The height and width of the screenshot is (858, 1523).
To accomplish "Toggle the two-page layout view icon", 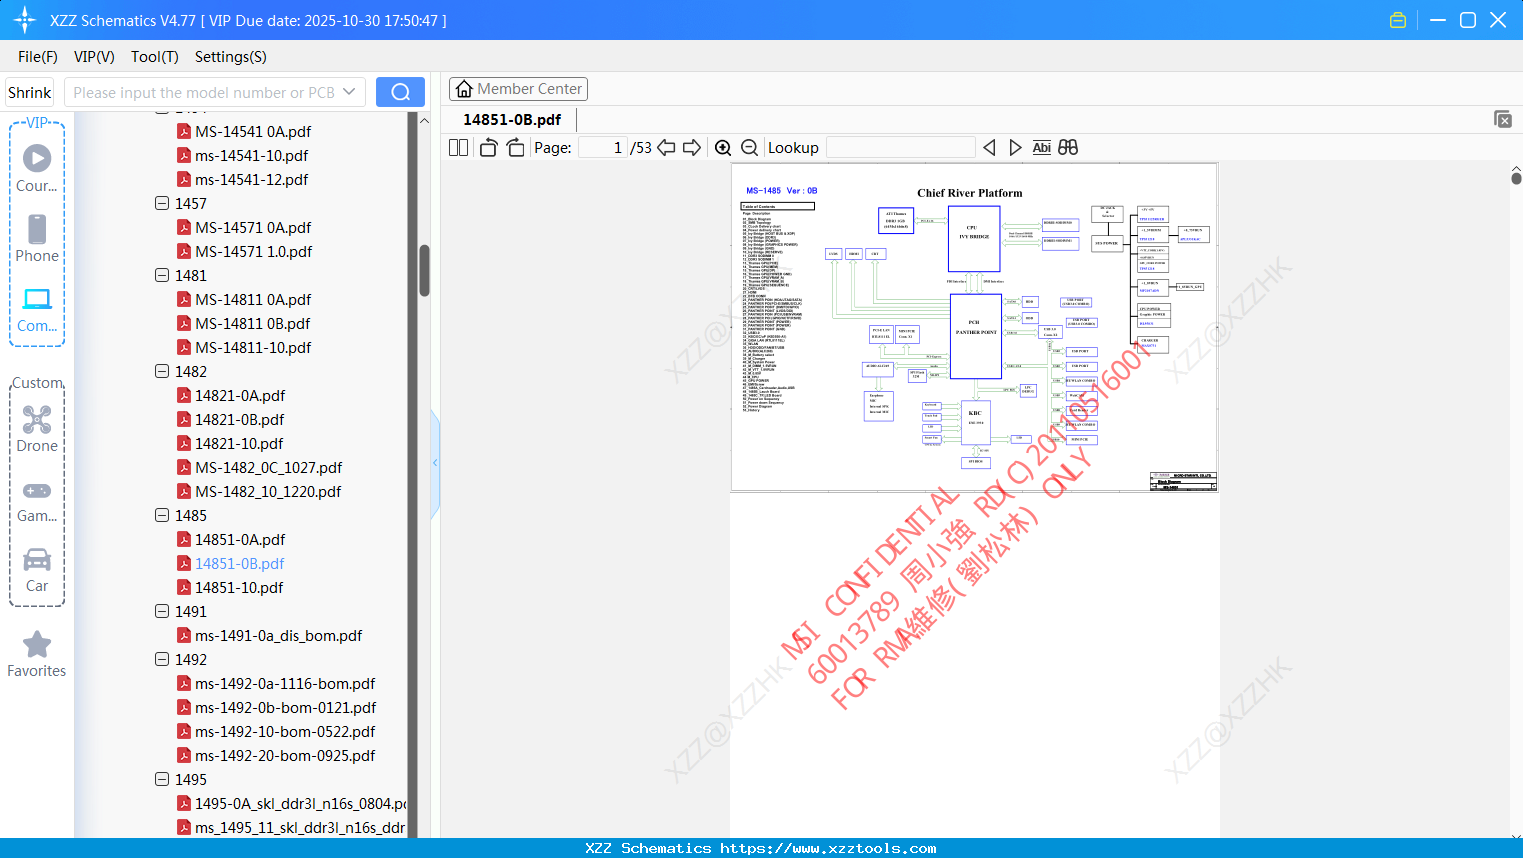I will tap(458, 148).
